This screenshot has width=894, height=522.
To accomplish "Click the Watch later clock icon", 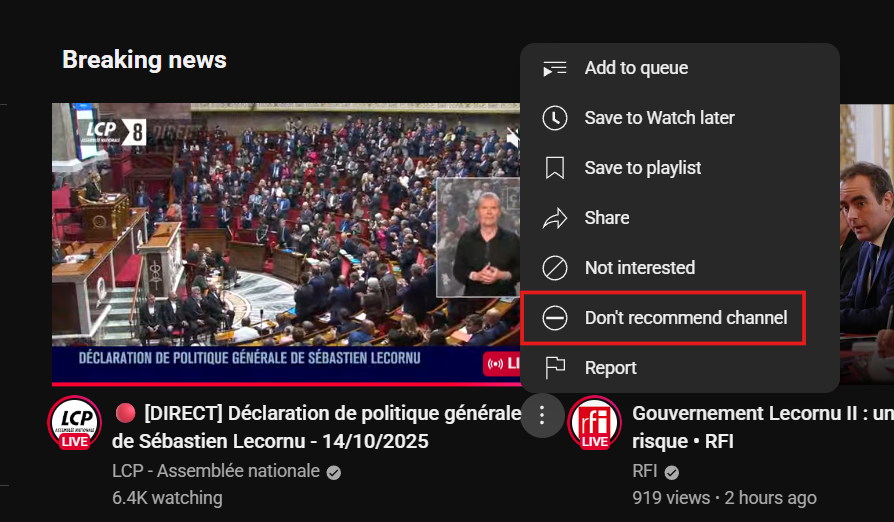I will pyautogui.click(x=554, y=118).
